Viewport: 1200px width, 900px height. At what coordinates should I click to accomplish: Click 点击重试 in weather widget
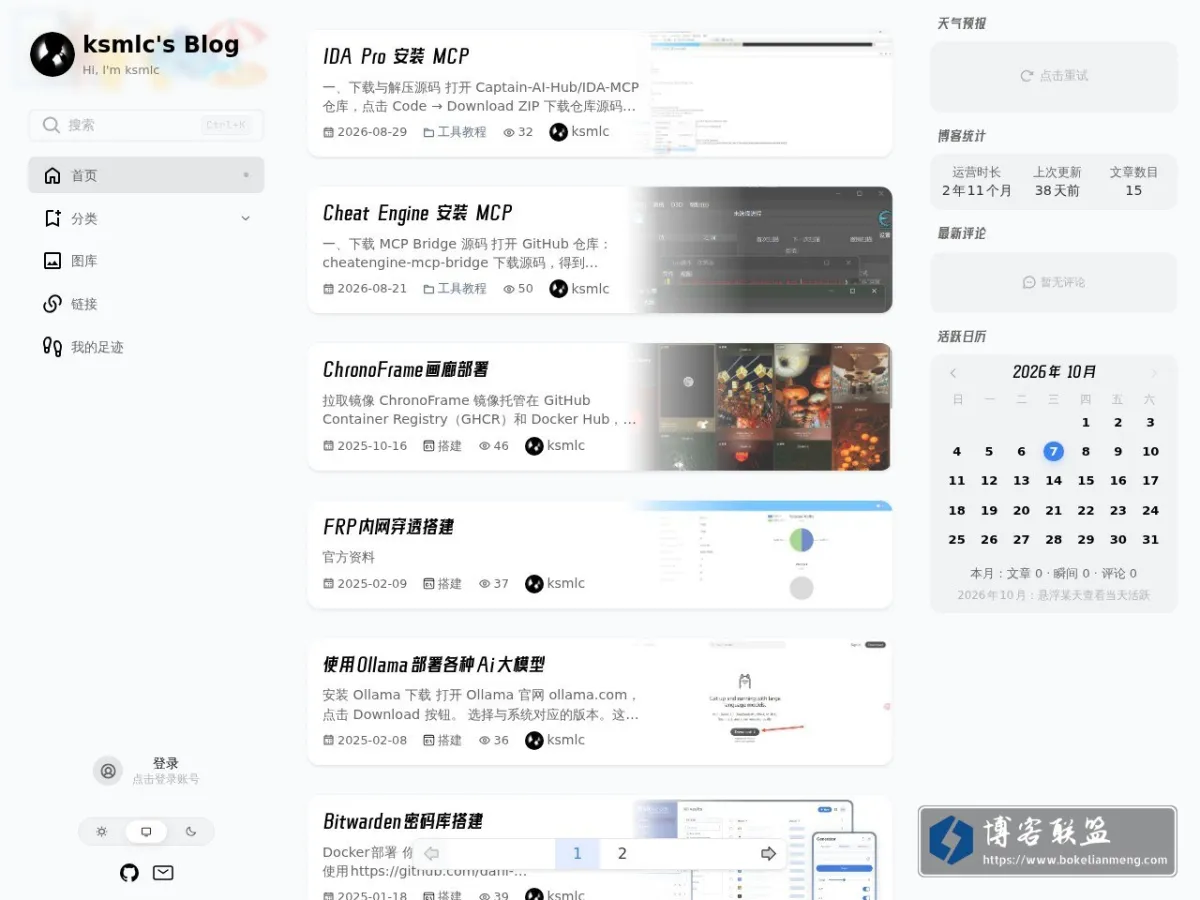(x=1054, y=76)
